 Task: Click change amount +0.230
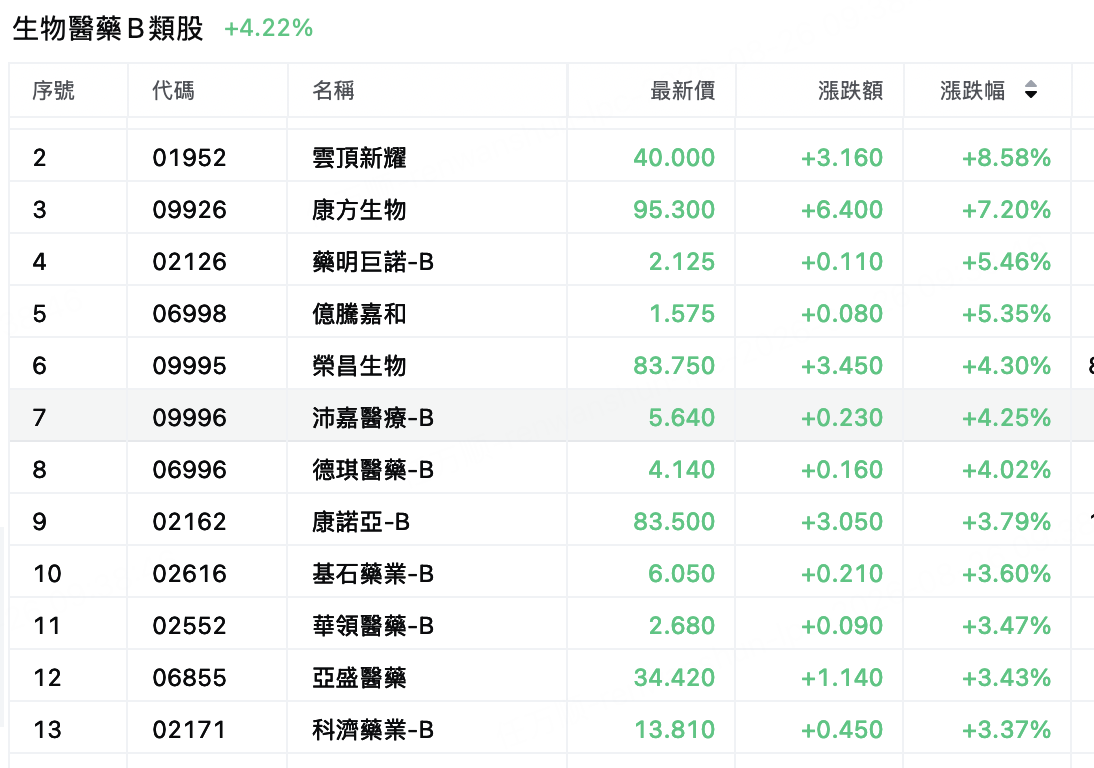coord(842,417)
